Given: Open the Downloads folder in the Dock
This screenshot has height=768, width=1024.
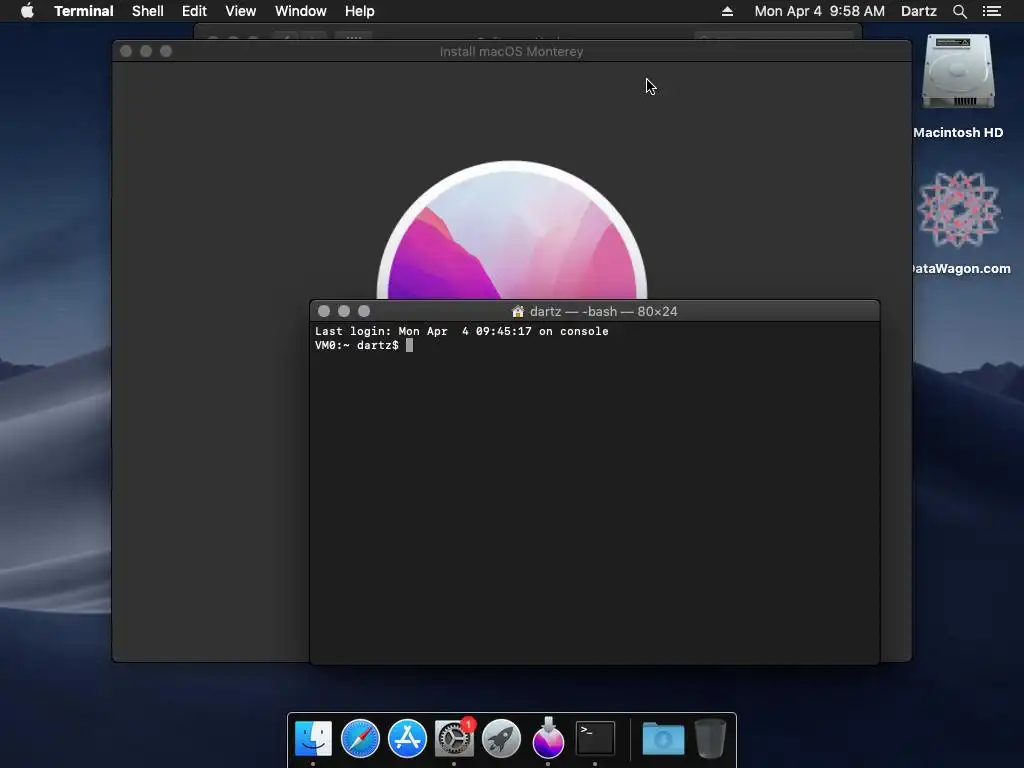Looking at the screenshot, I should [x=663, y=739].
